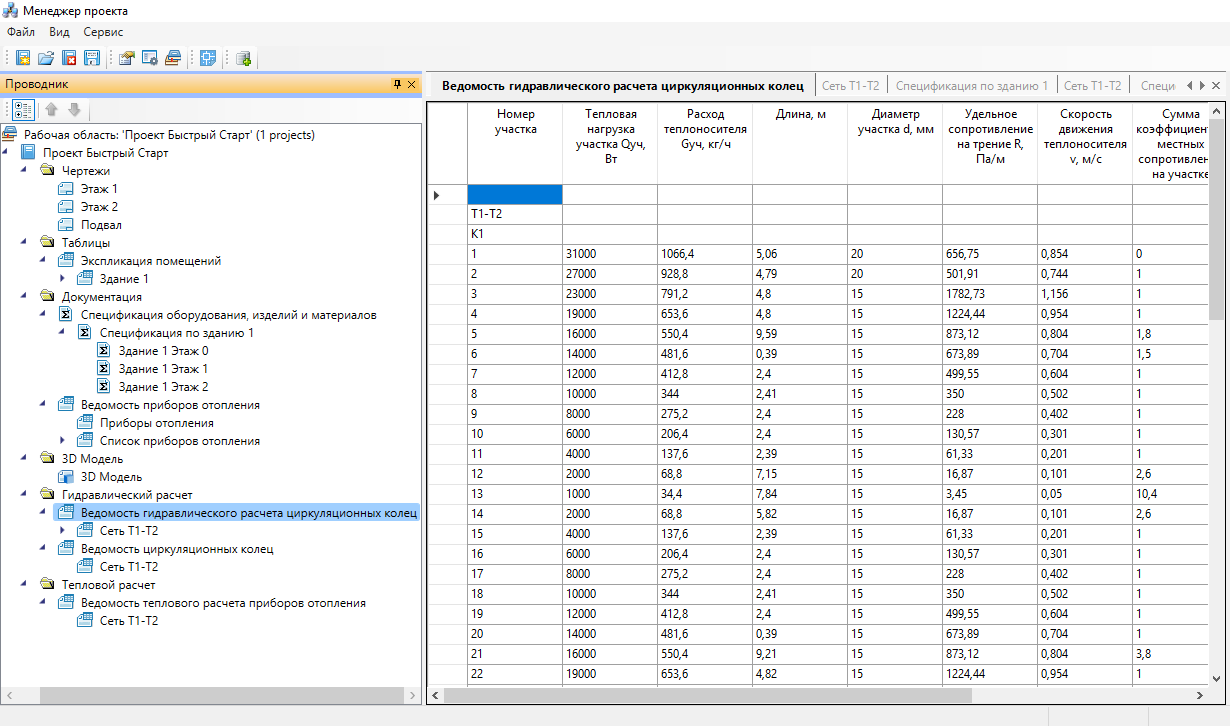
Task: Click the table's horizontal scrollbar thumb
Action: (707, 695)
